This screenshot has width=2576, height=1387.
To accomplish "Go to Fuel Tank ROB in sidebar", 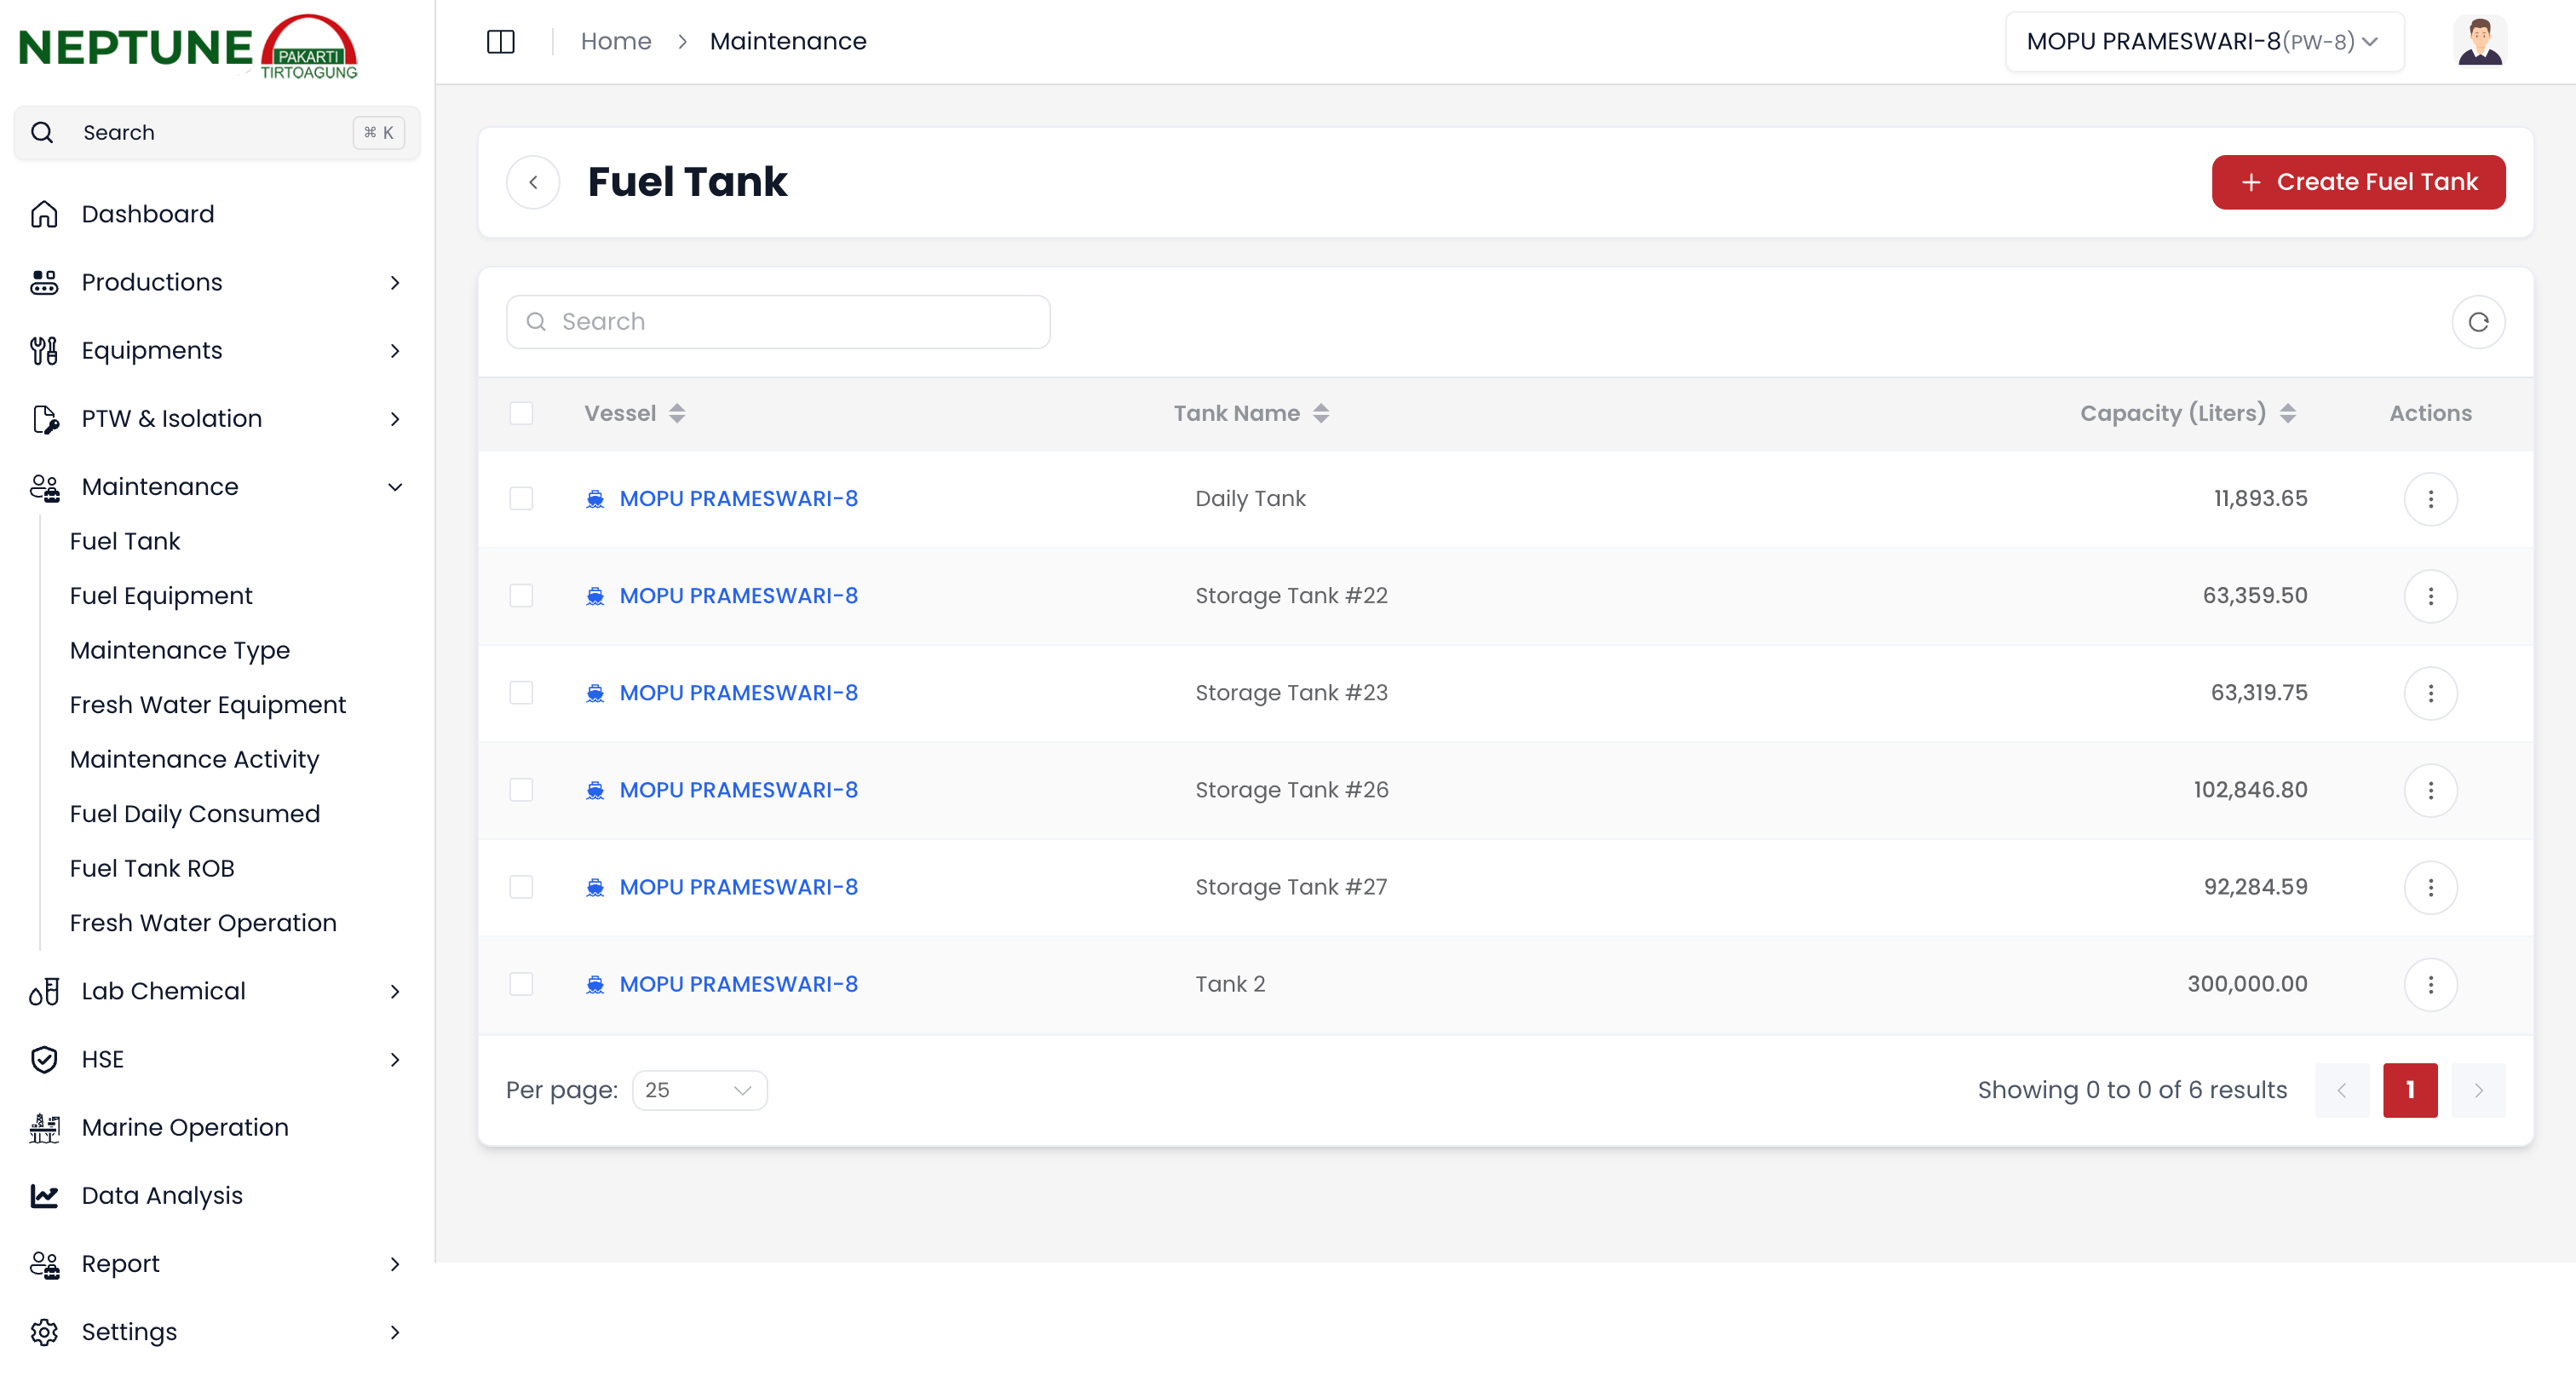I will click(152, 868).
